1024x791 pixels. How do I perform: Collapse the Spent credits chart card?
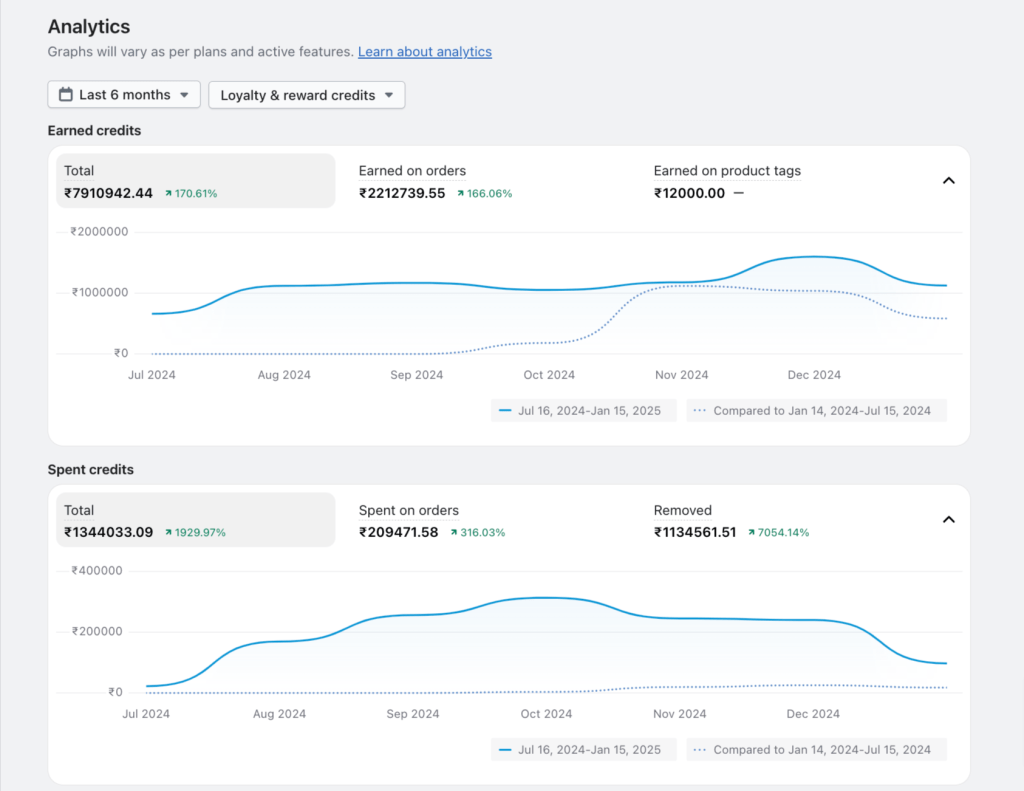pos(949,519)
